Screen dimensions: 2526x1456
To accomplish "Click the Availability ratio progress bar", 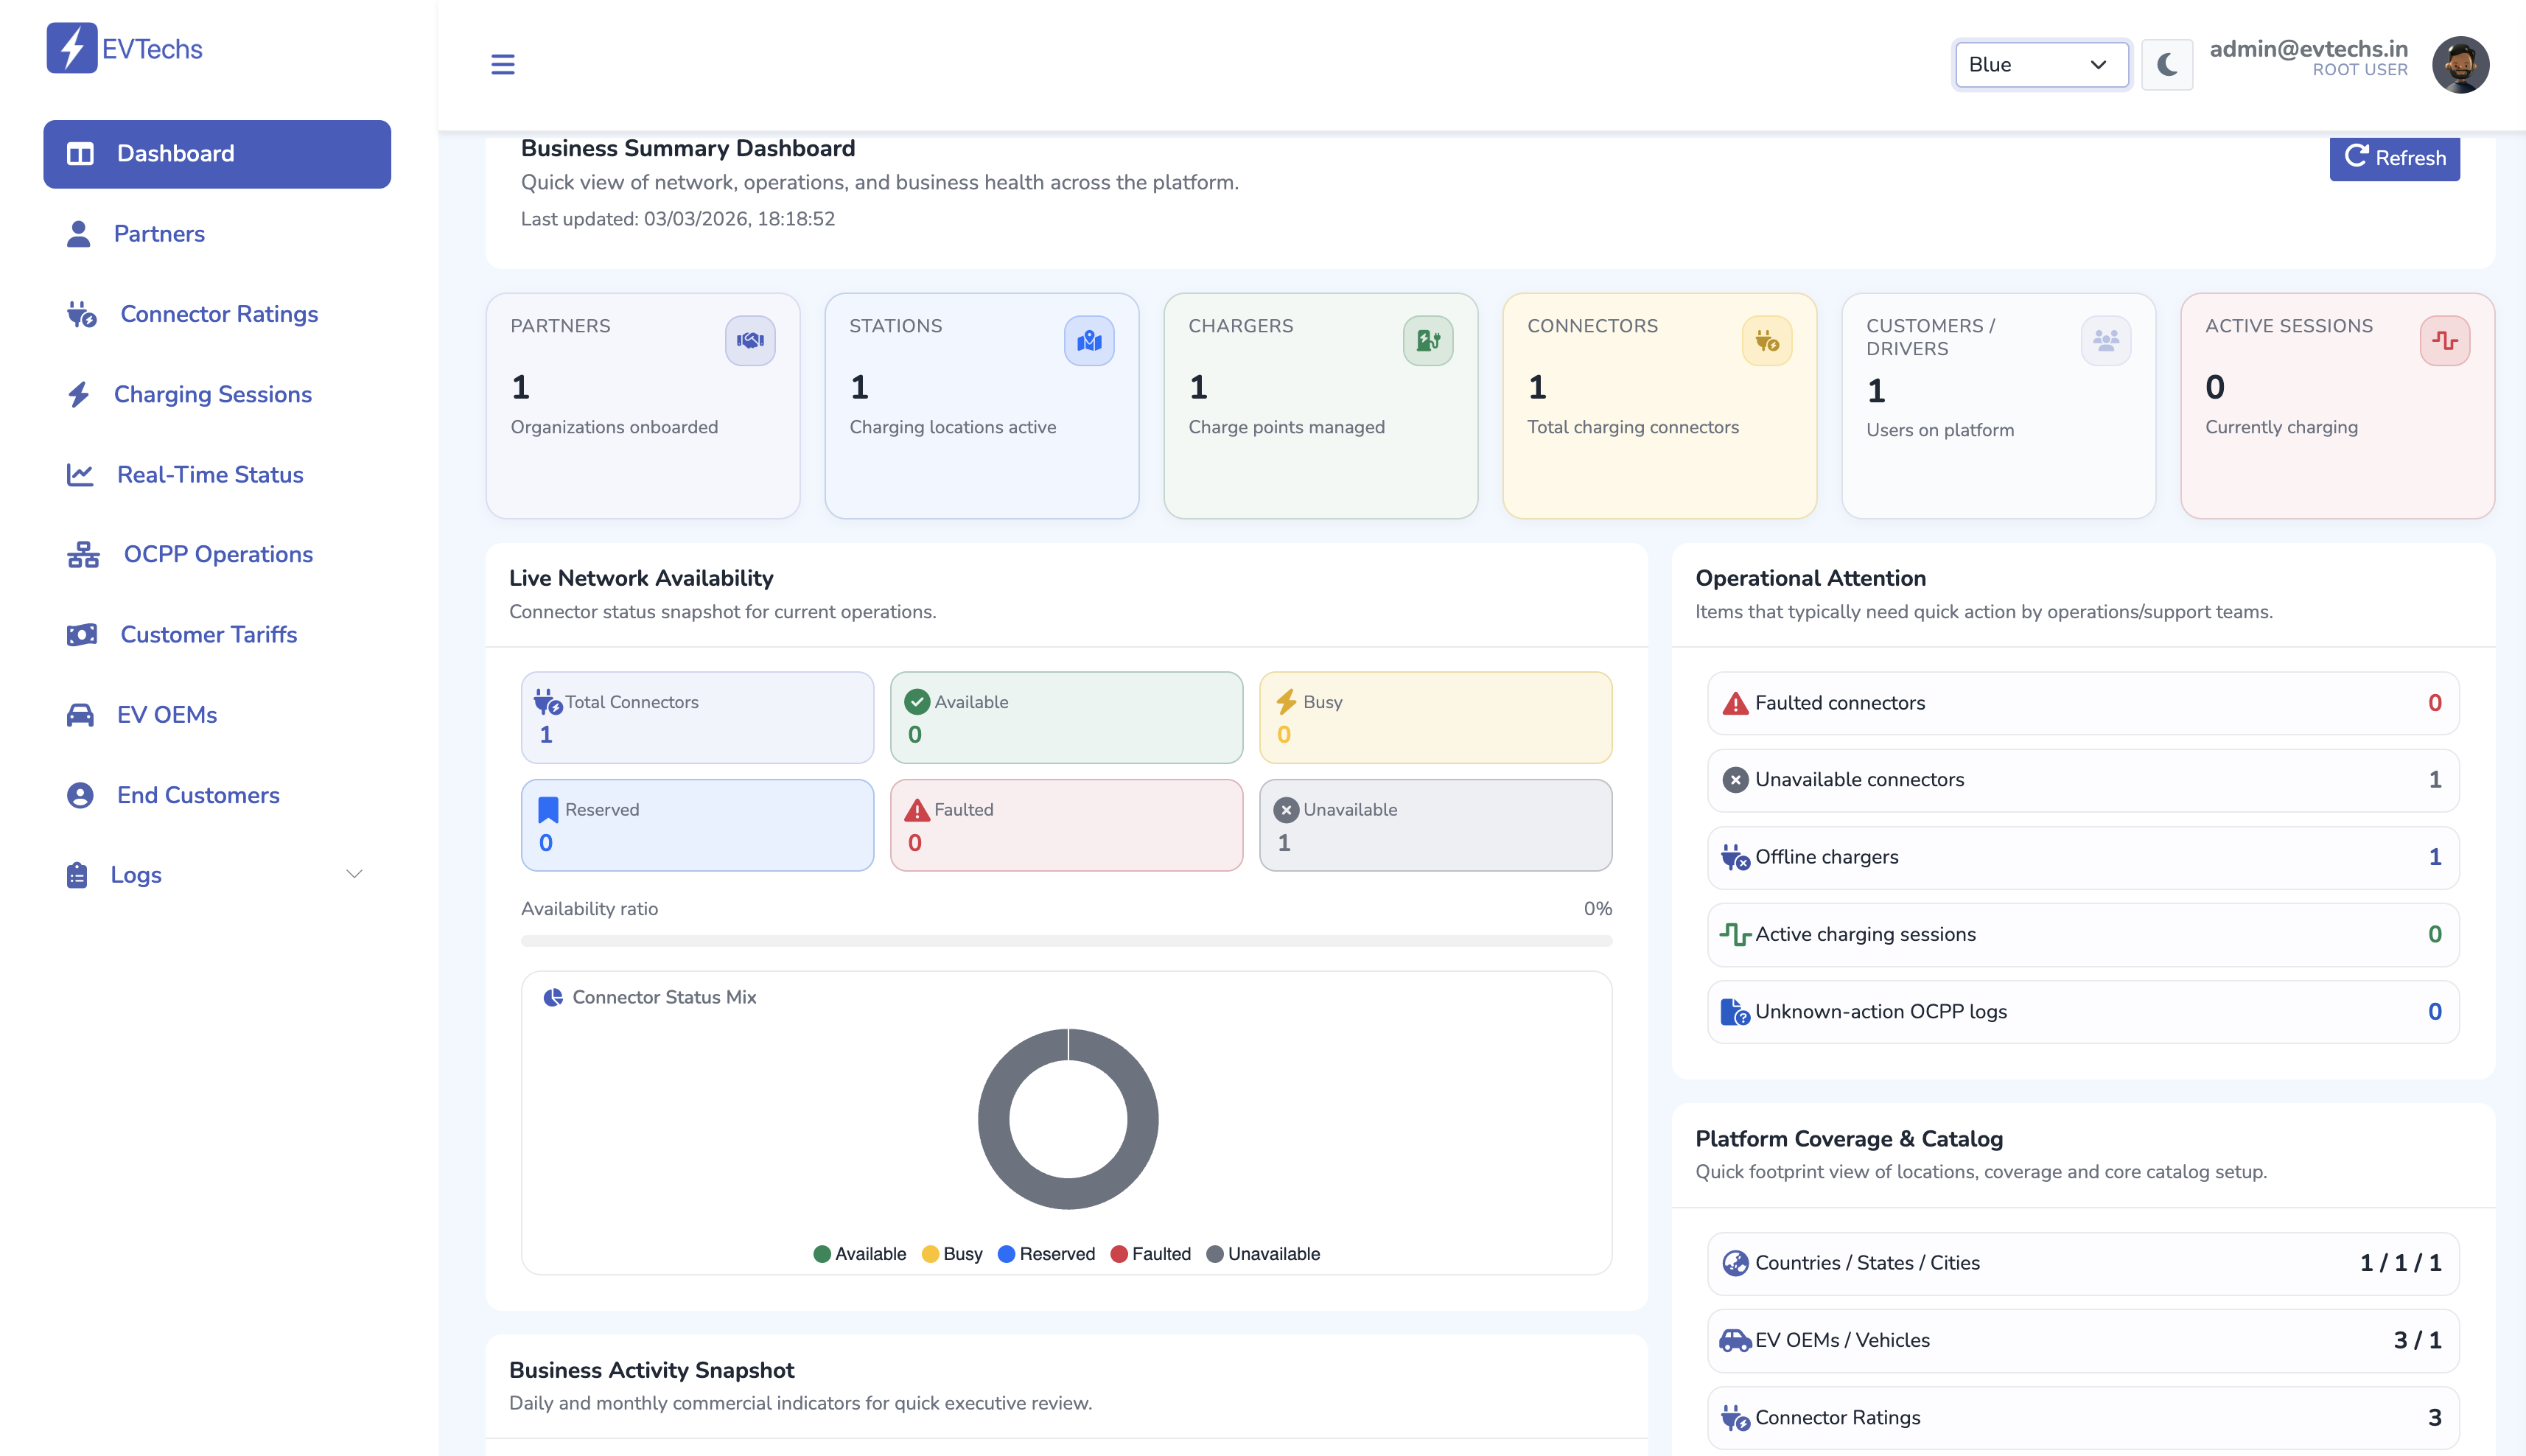I will [1066, 941].
